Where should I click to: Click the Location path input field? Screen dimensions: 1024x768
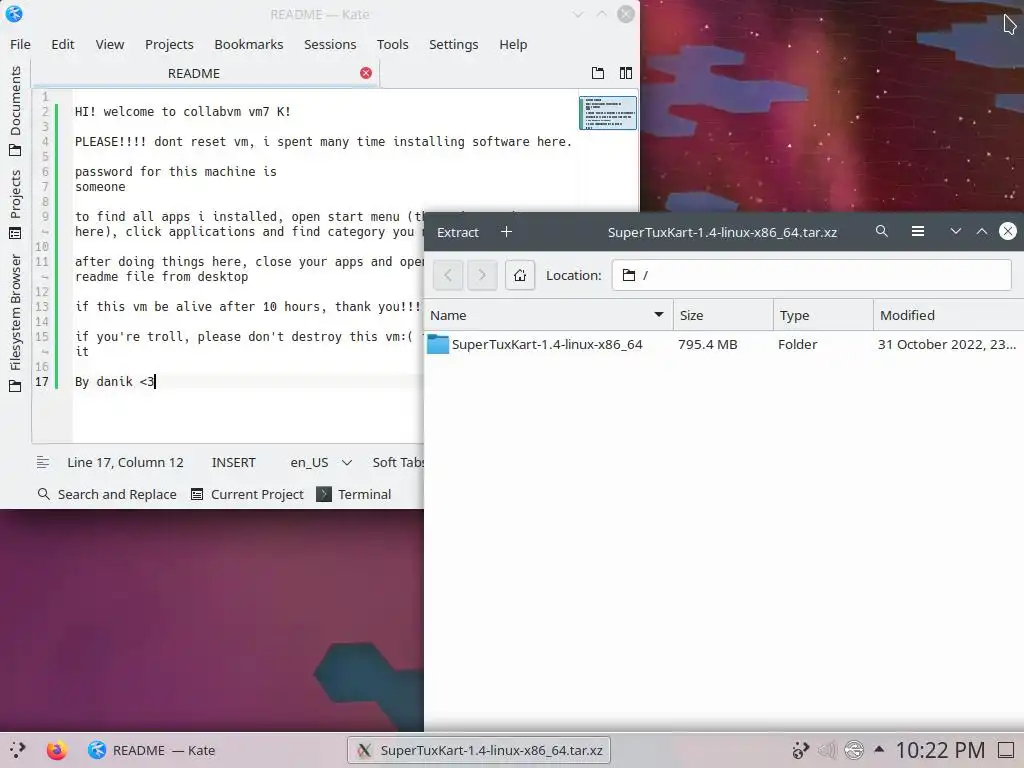coord(812,275)
